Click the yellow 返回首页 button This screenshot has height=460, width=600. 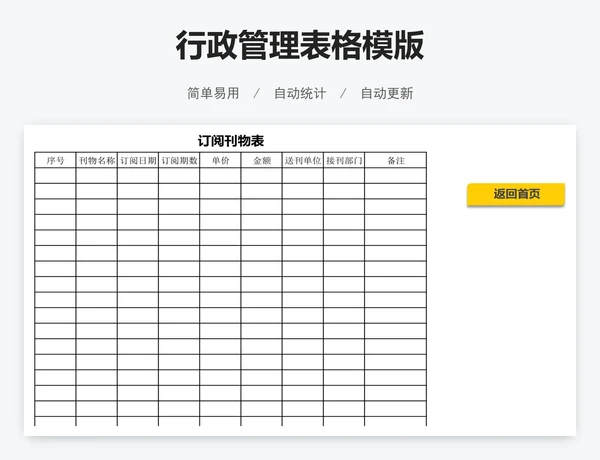pos(515,194)
